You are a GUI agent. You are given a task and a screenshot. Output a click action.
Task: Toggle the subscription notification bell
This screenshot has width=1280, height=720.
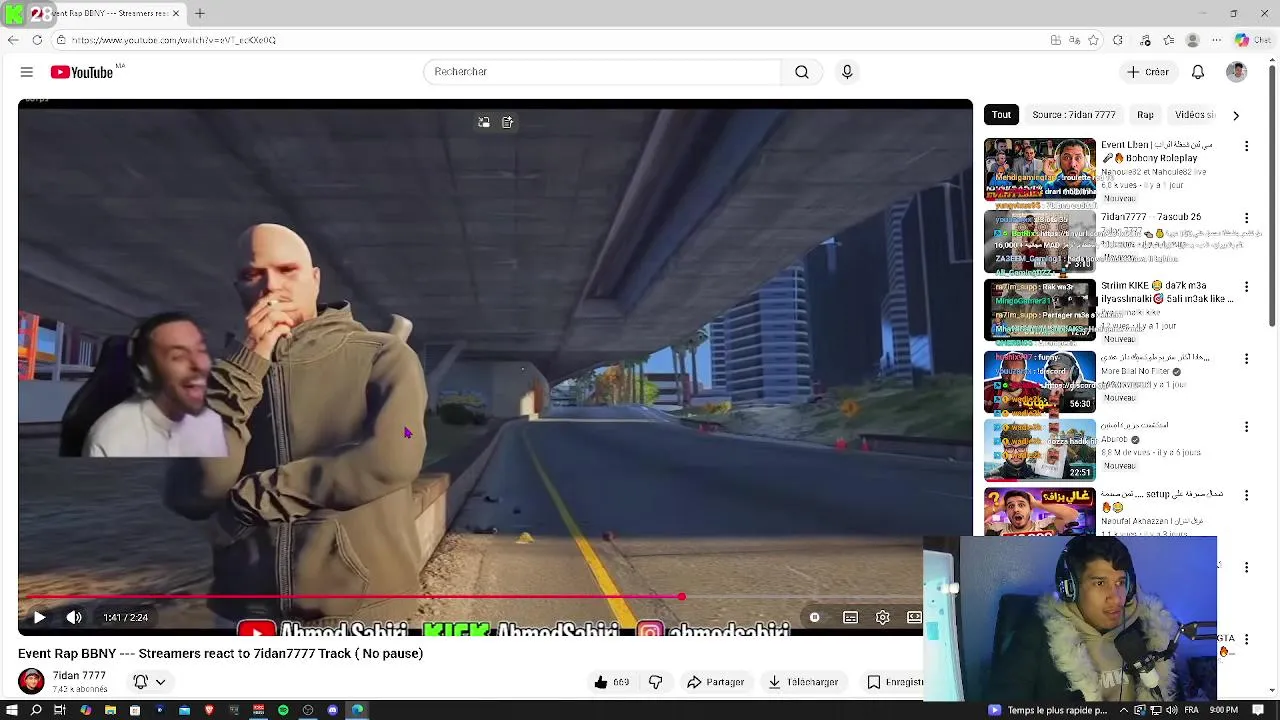point(141,682)
